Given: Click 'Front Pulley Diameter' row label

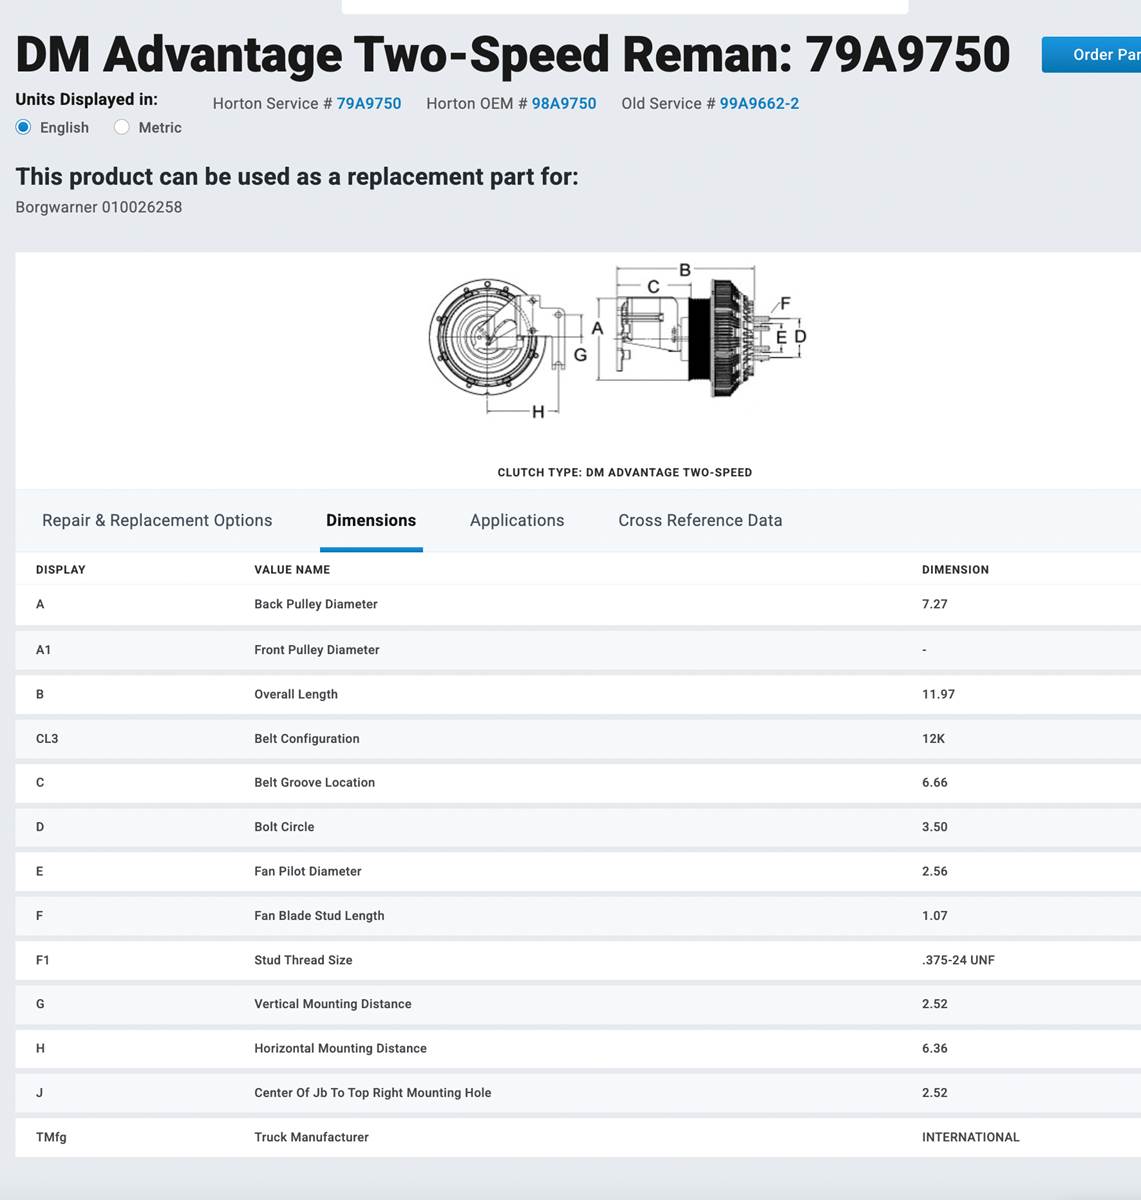Looking at the screenshot, I should (x=317, y=650).
